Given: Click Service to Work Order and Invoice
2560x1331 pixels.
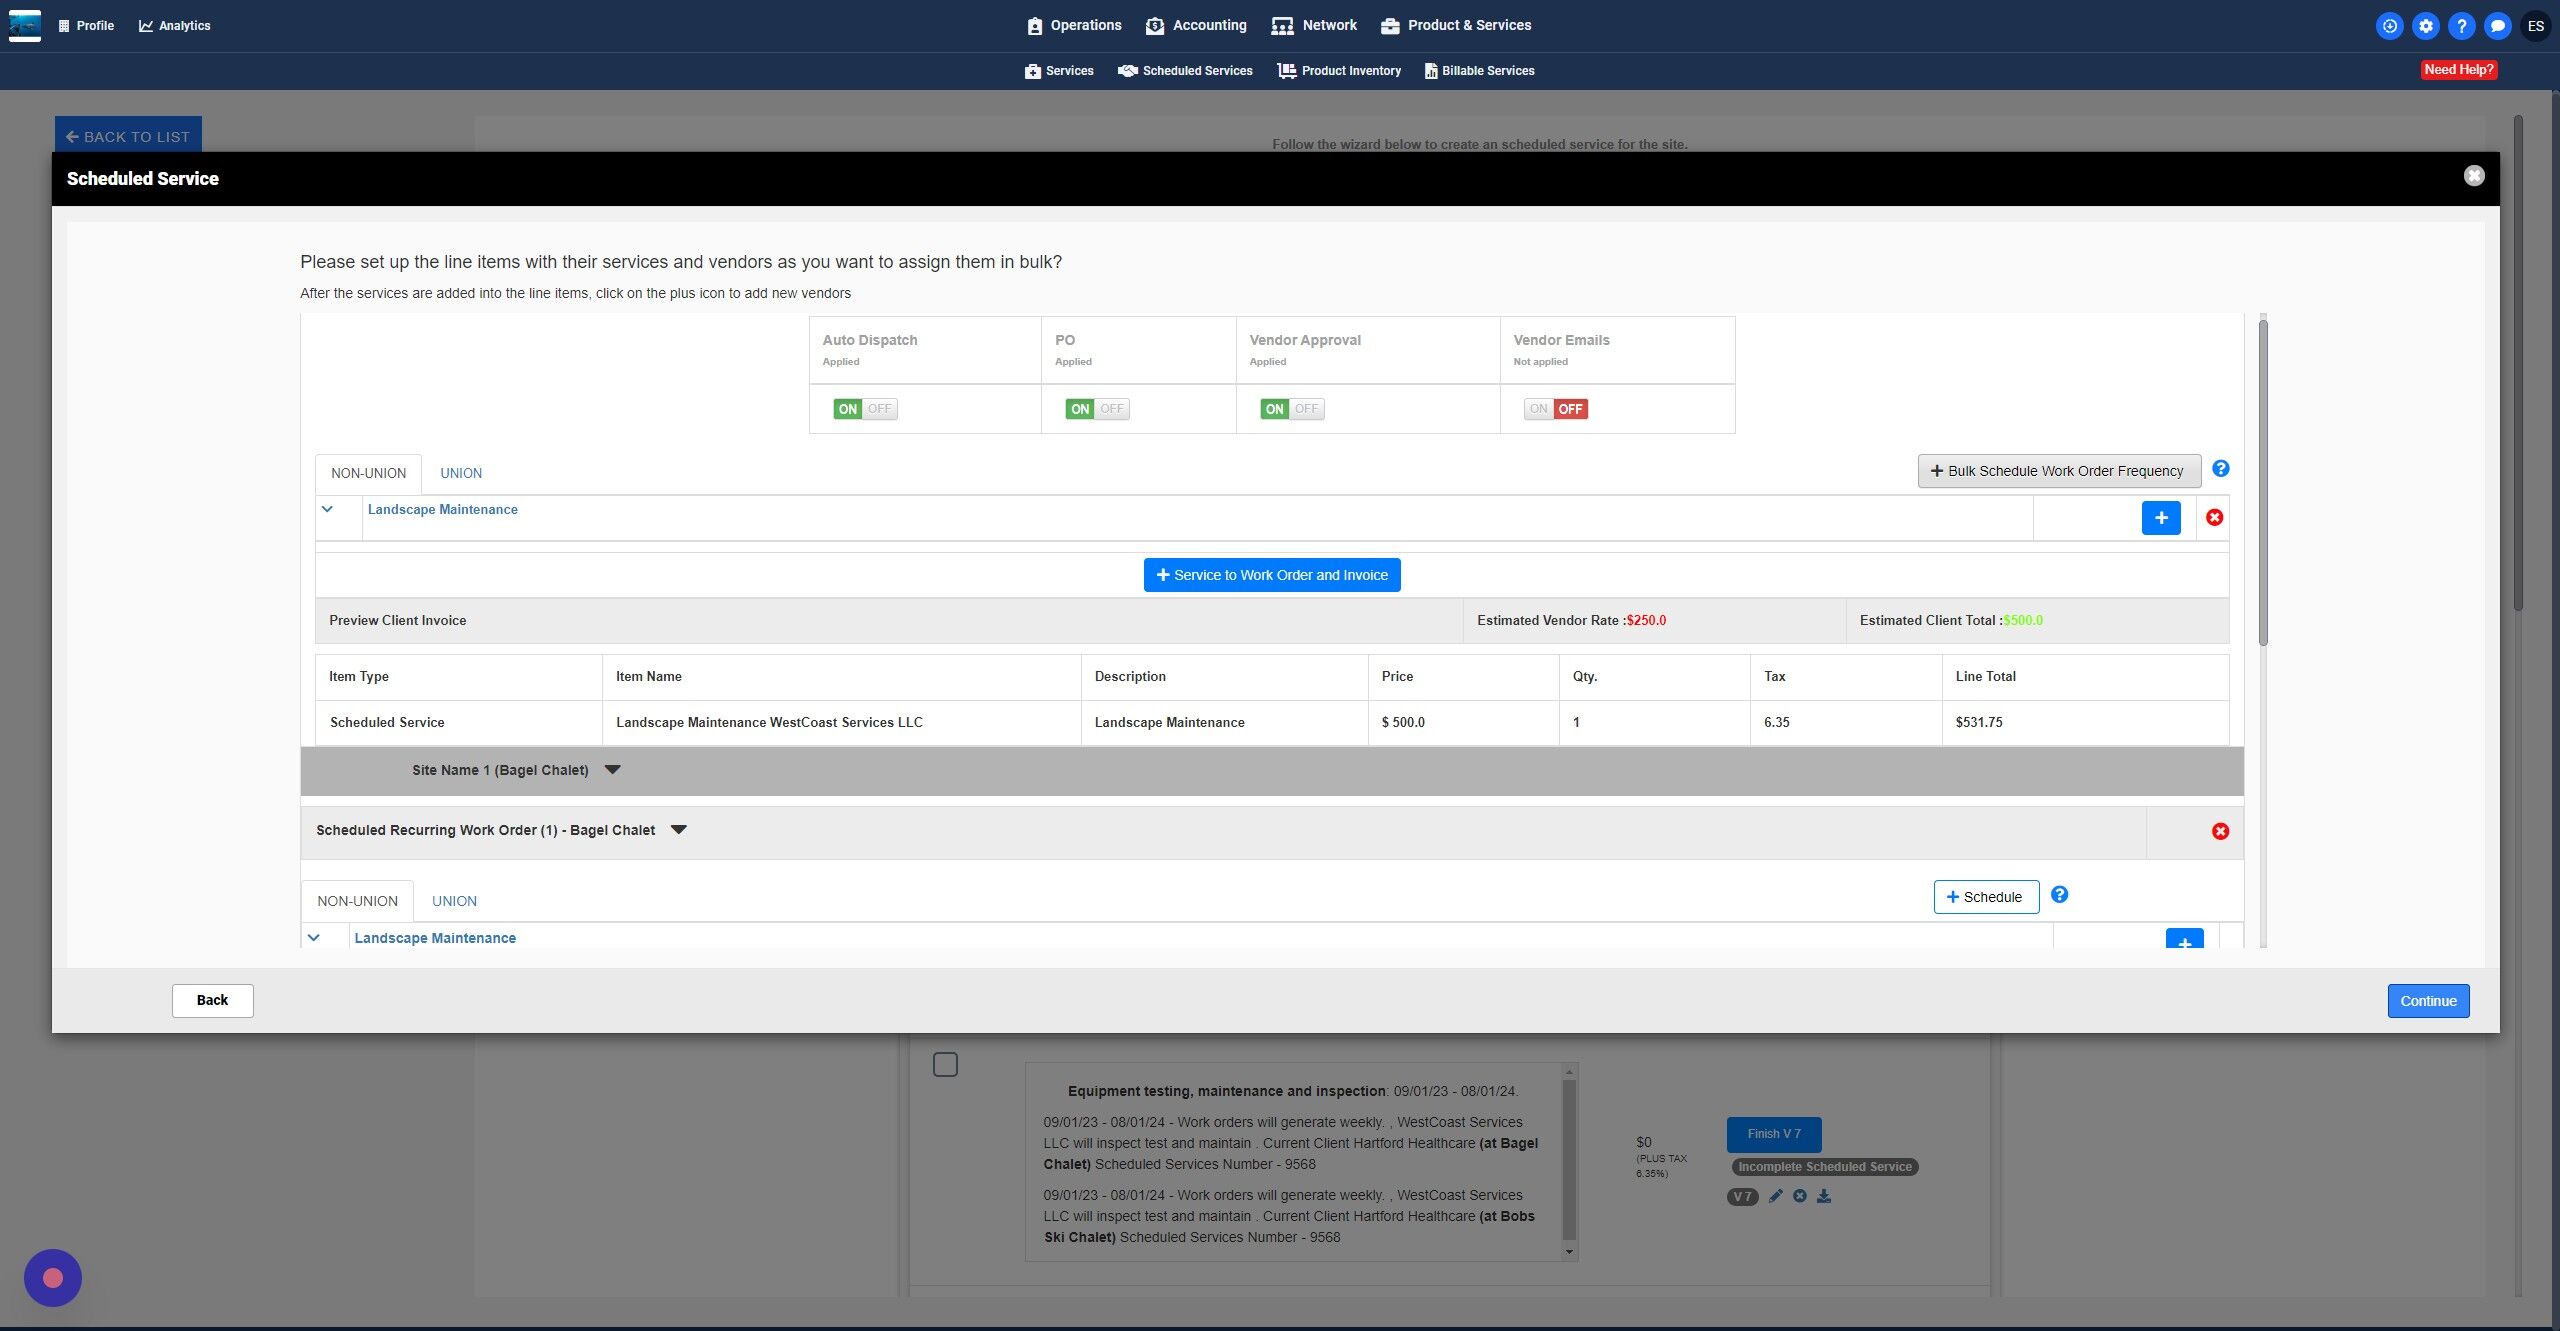Looking at the screenshot, I should pos(1271,575).
